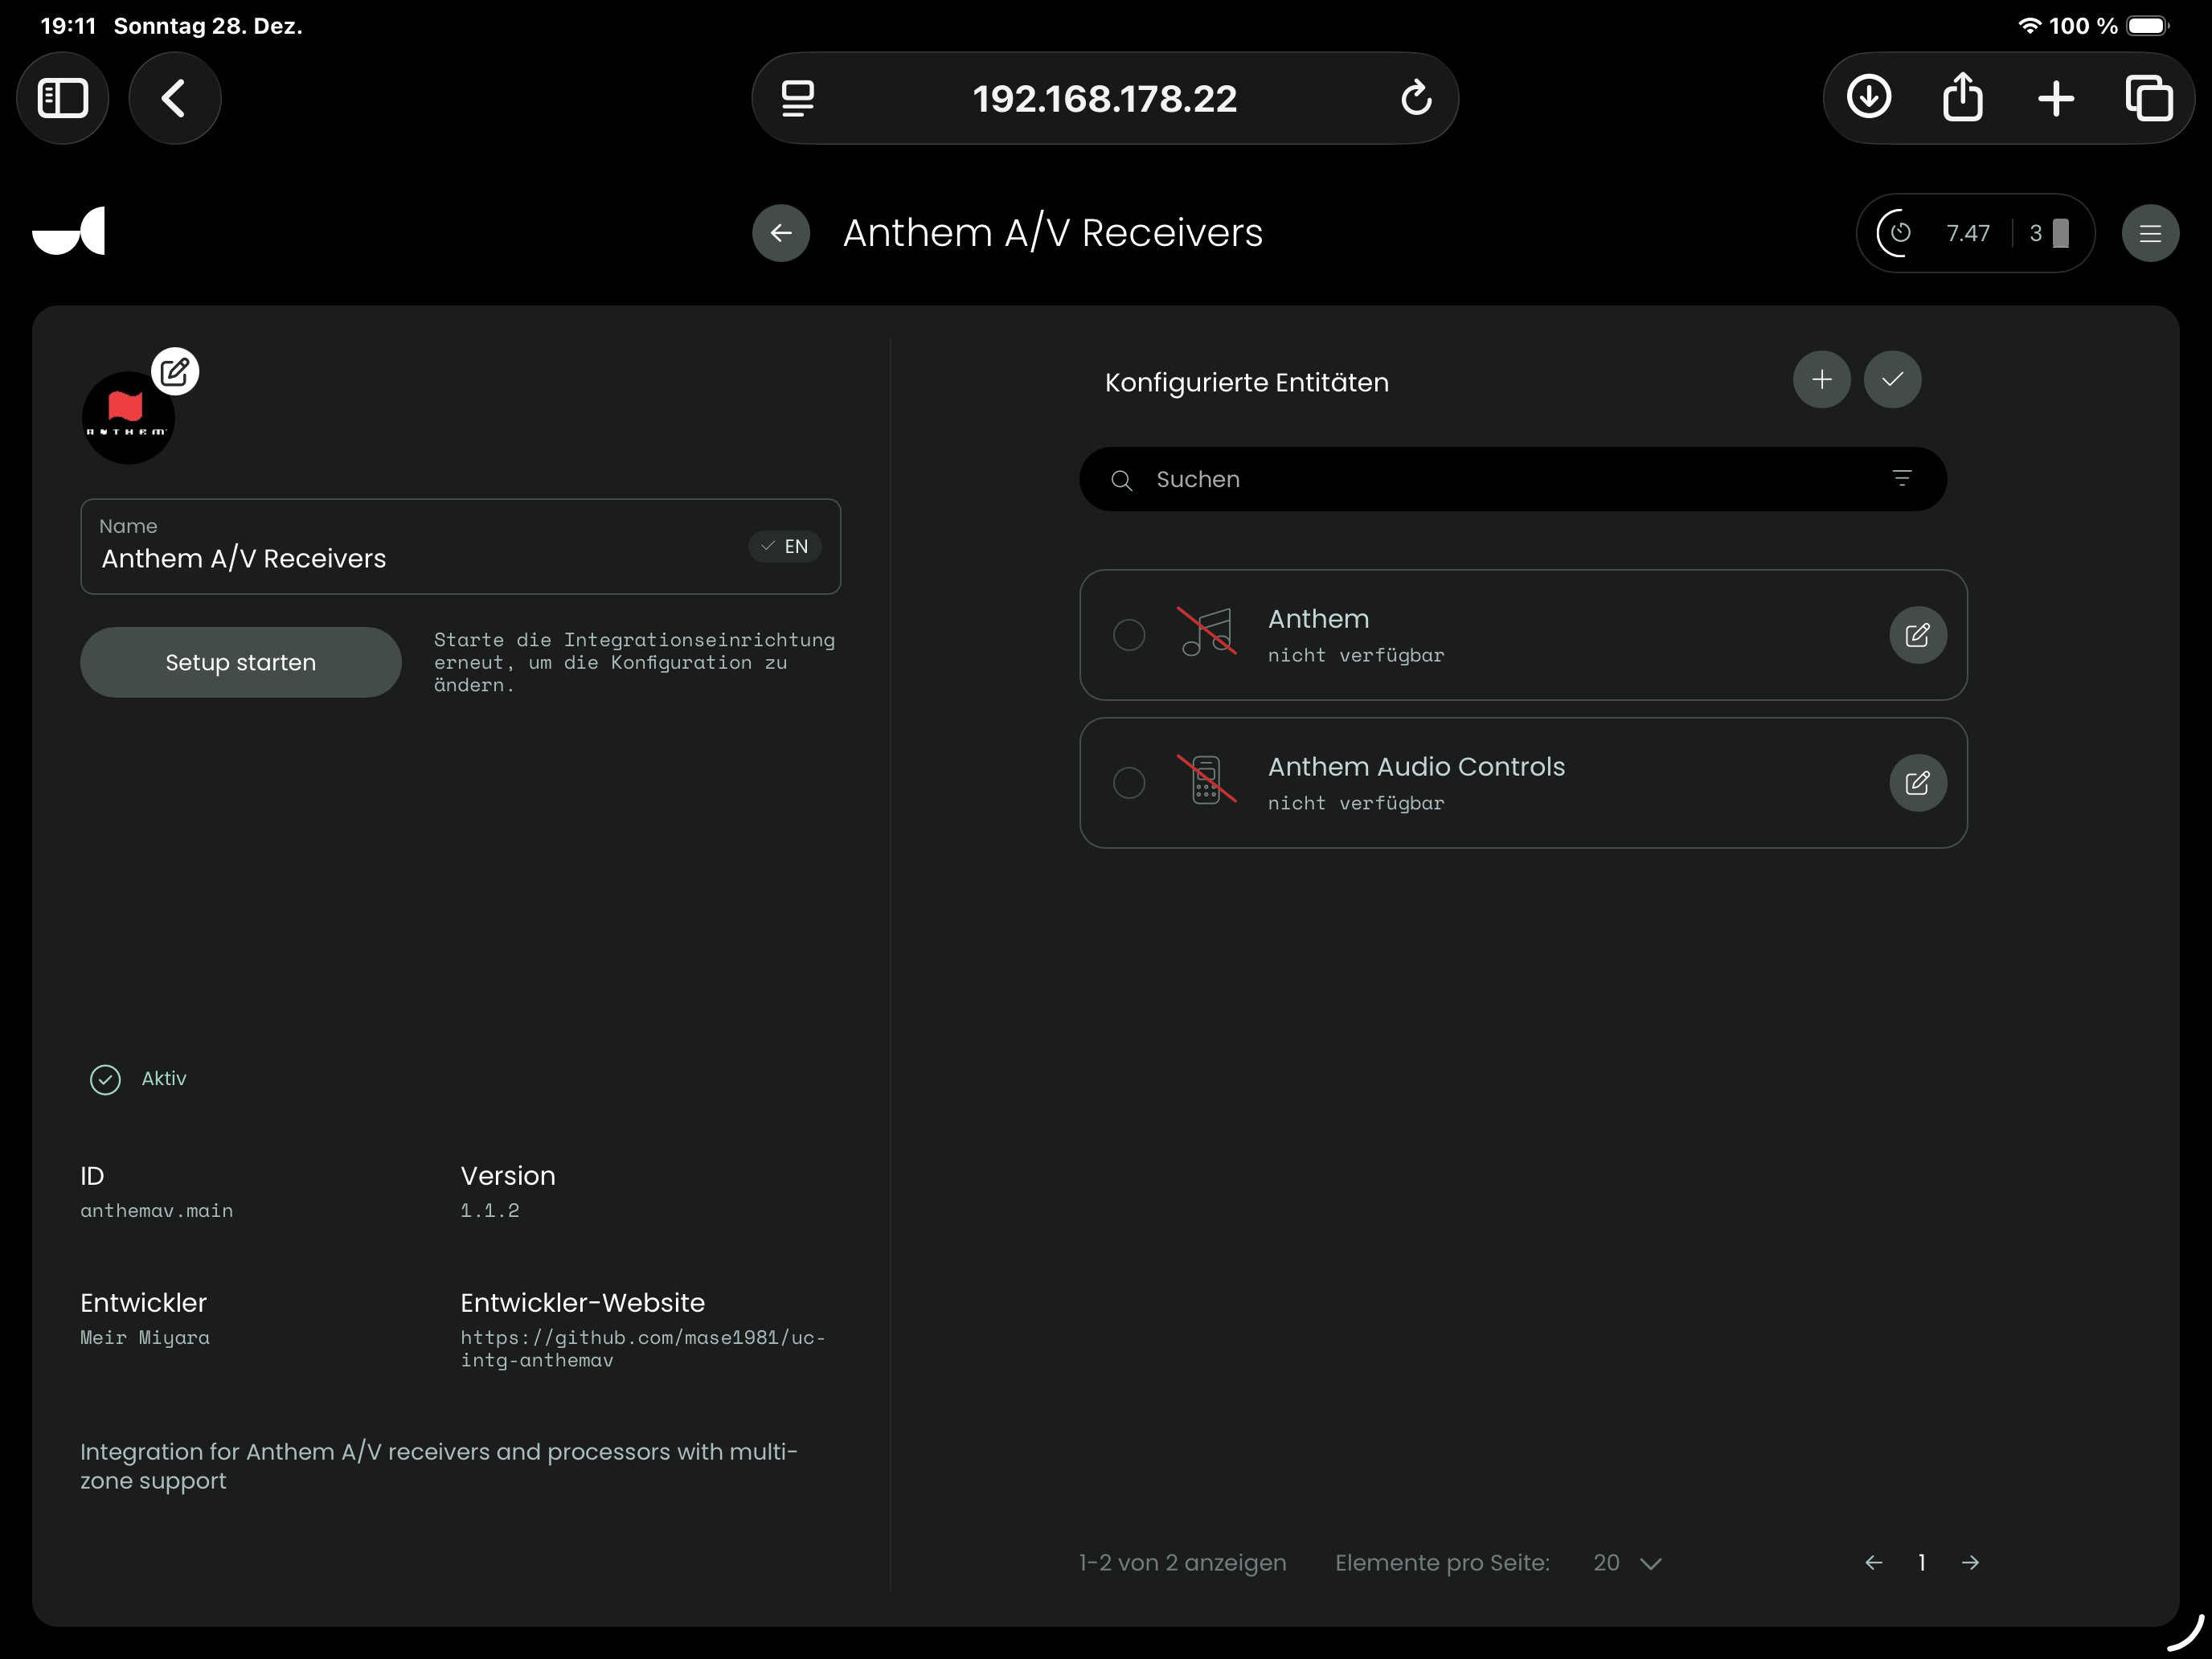
Task: Toggle the EN language chip
Action: coord(785,547)
